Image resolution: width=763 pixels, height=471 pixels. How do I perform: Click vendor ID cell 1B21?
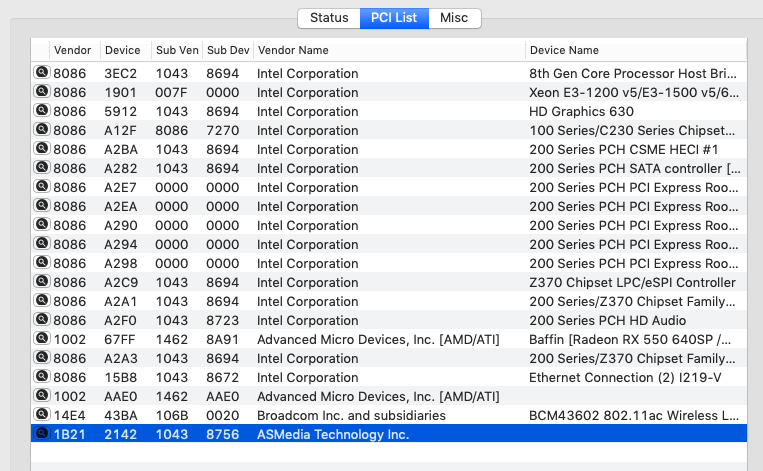click(70, 435)
